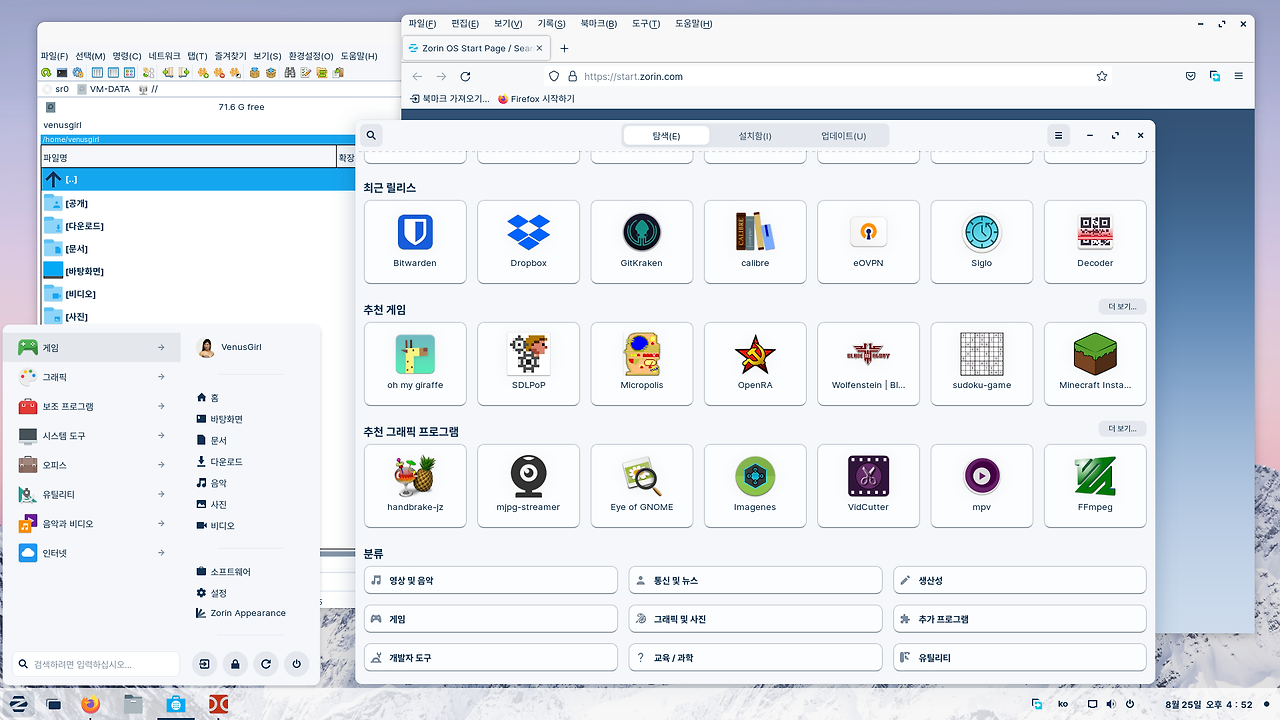This screenshot has height=720, width=1280.
Task: Open the Siglo app card
Action: pos(981,241)
